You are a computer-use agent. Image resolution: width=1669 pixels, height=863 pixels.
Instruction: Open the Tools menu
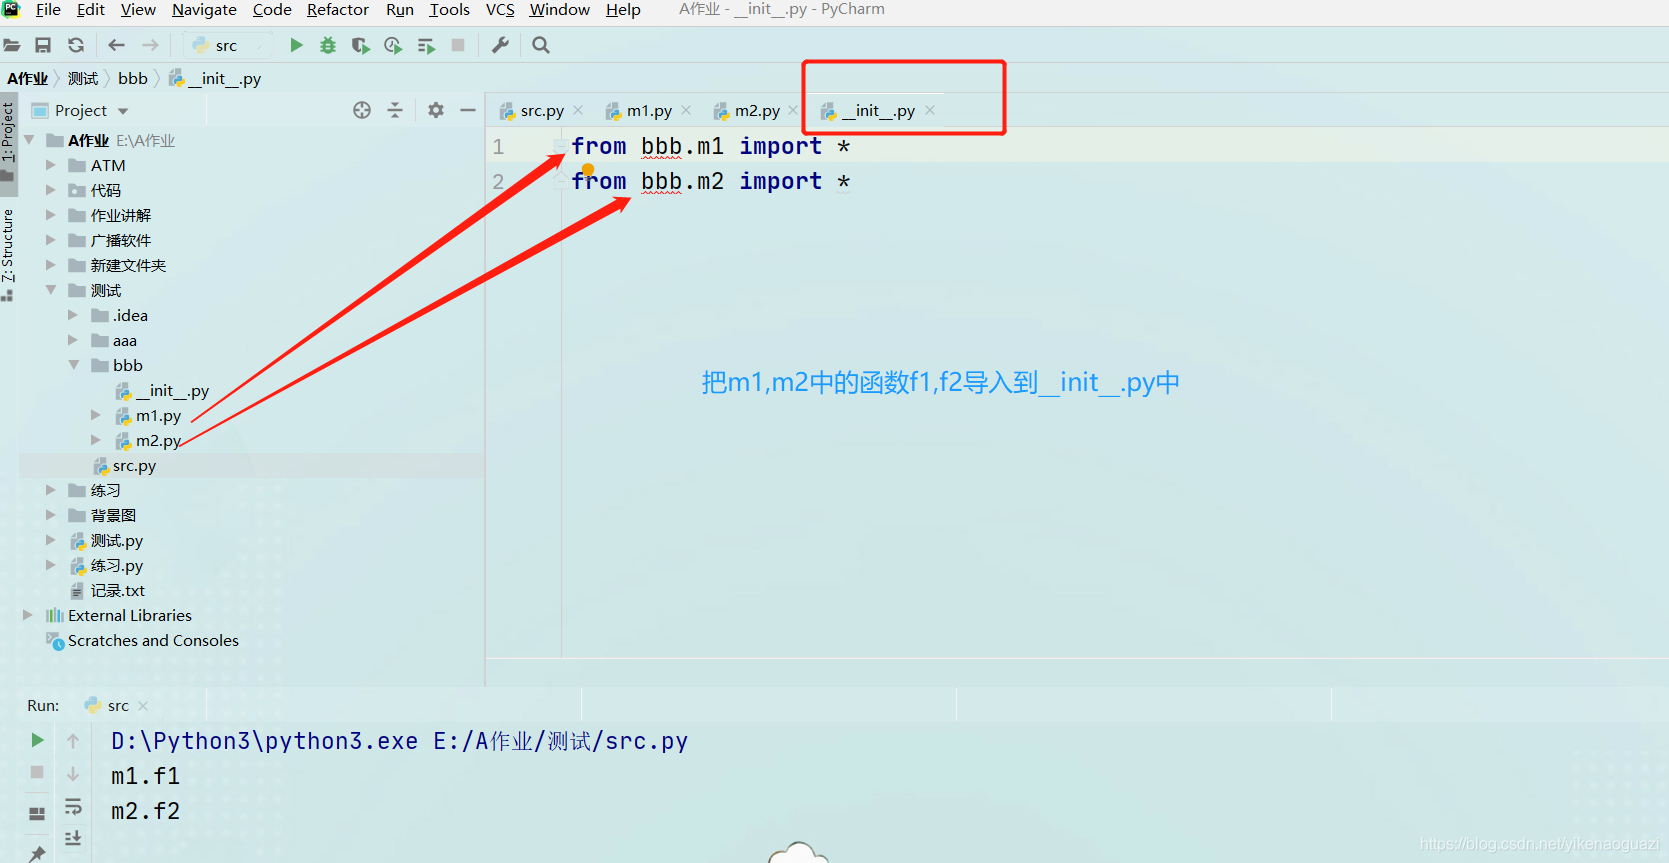coord(450,10)
